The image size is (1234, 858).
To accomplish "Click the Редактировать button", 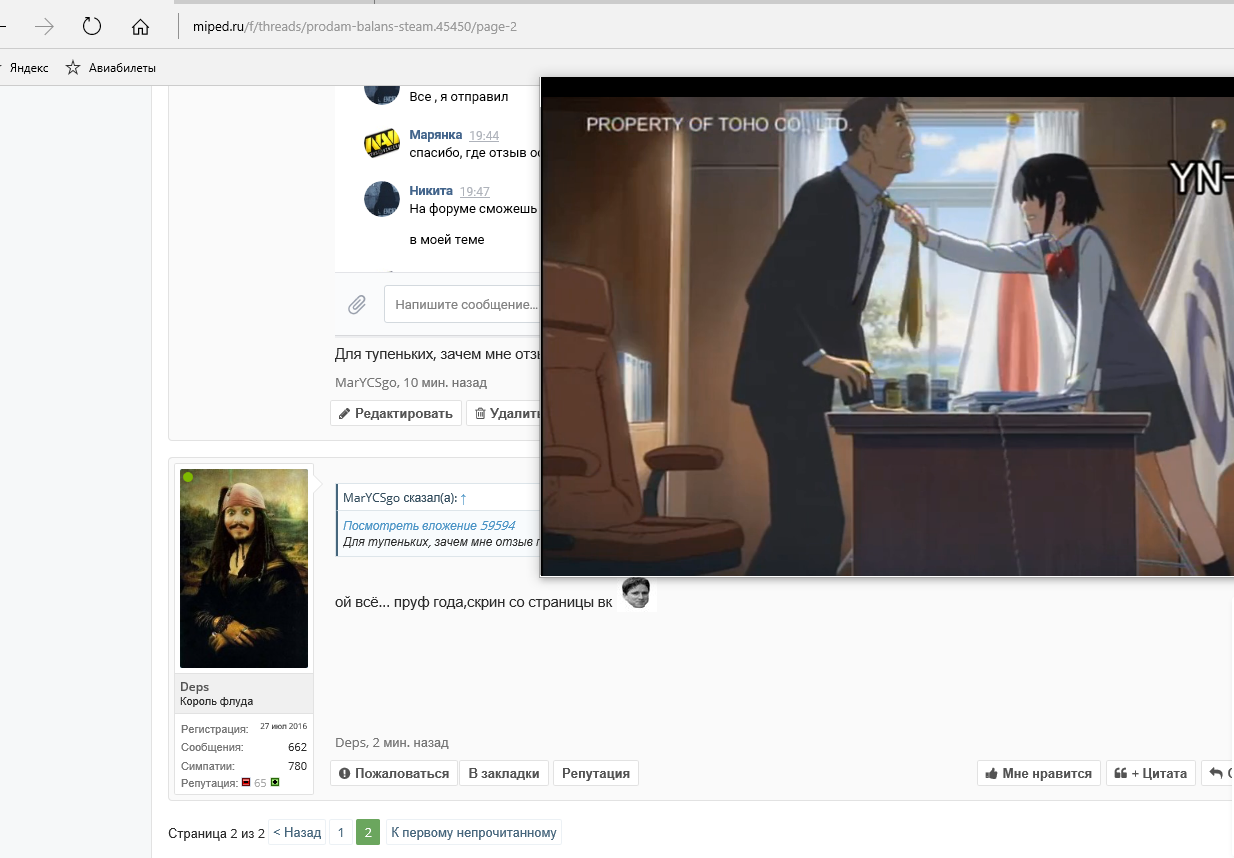I will coord(396,413).
